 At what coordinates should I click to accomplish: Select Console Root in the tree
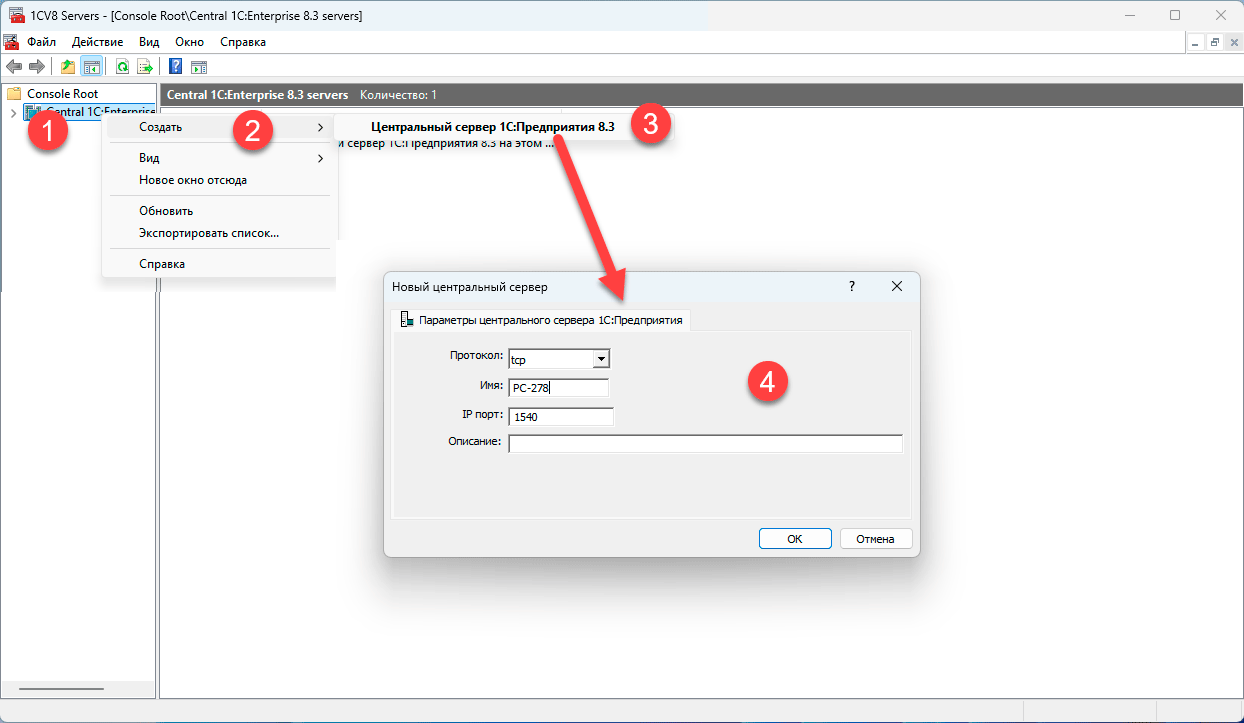pyautogui.click(x=62, y=94)
